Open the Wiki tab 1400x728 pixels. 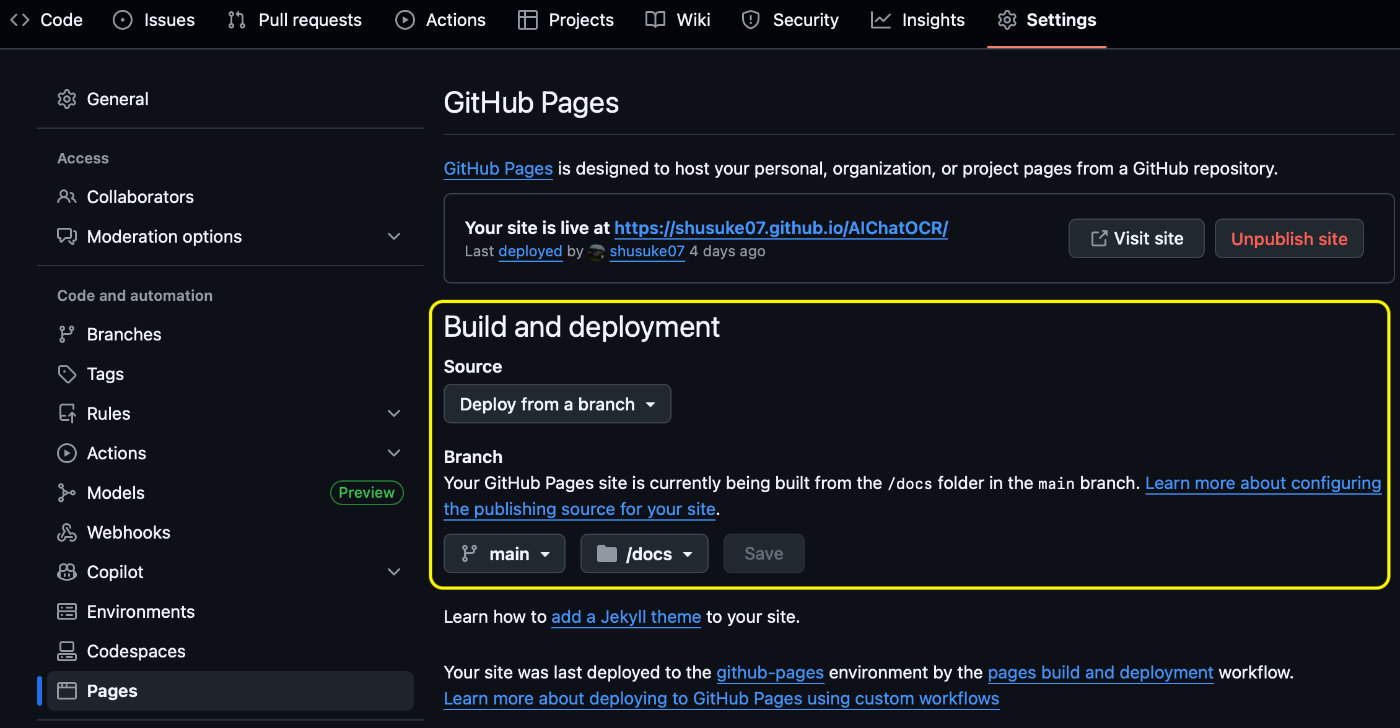(678, 20)
